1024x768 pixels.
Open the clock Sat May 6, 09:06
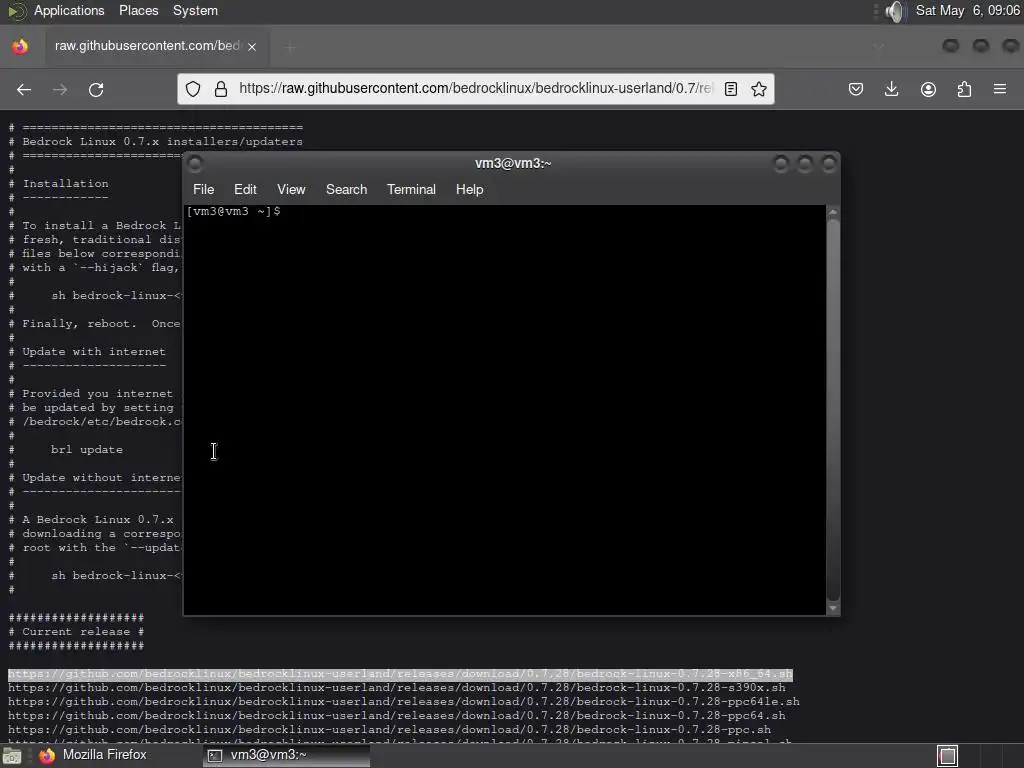coord(967,10)
